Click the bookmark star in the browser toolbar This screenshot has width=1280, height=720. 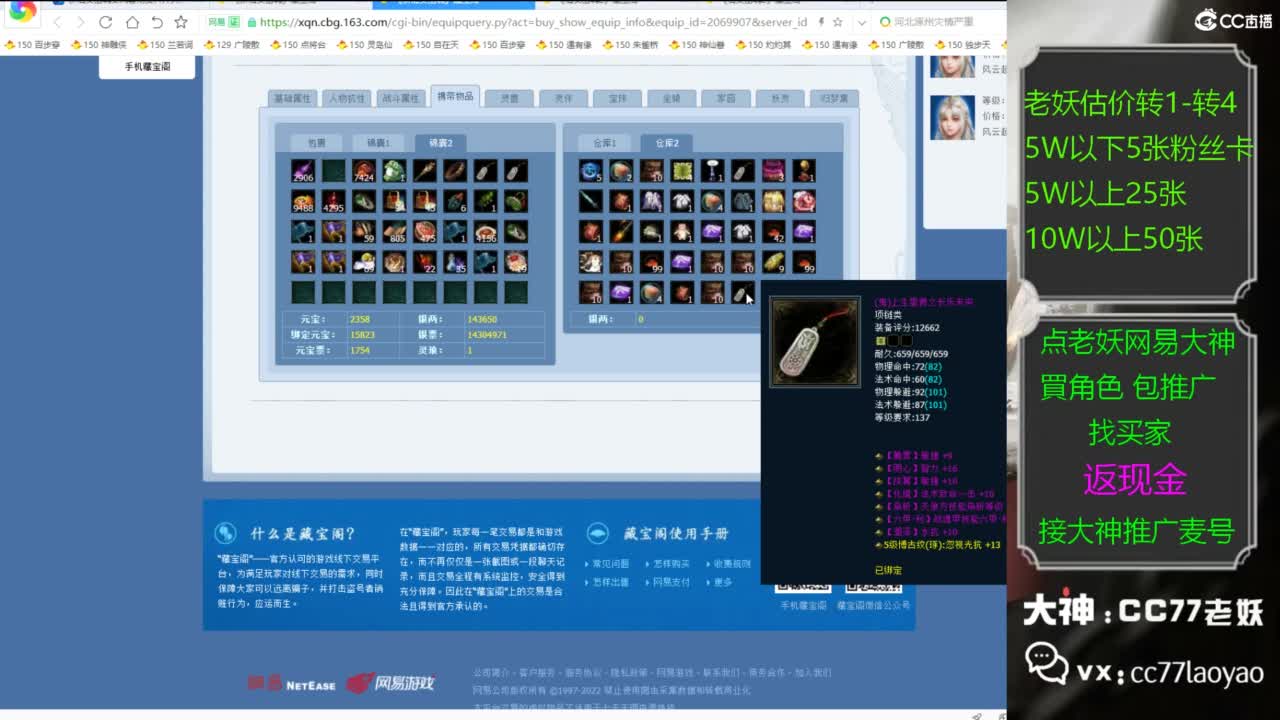click(181, 22)
